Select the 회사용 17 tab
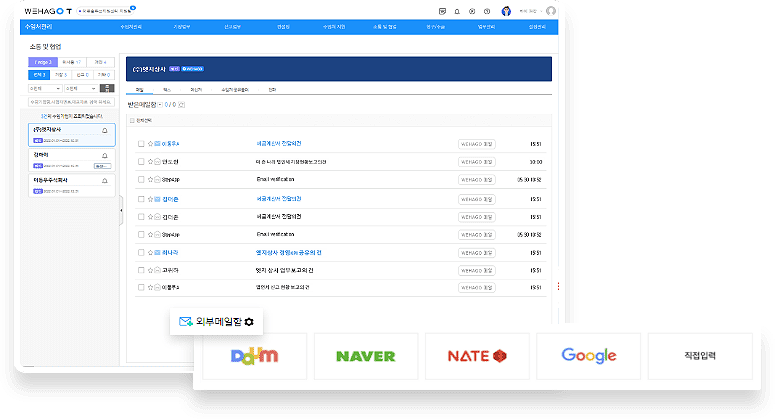Screen dimensions: 775x419 72,62
